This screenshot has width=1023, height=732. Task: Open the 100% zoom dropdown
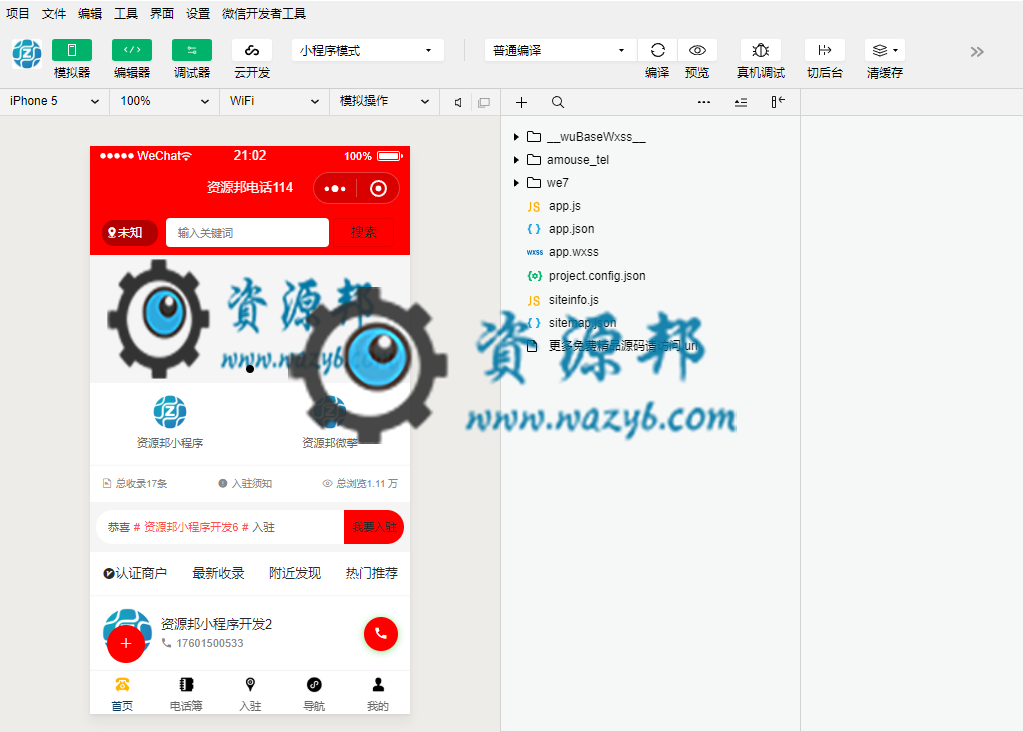coord(164,101)
